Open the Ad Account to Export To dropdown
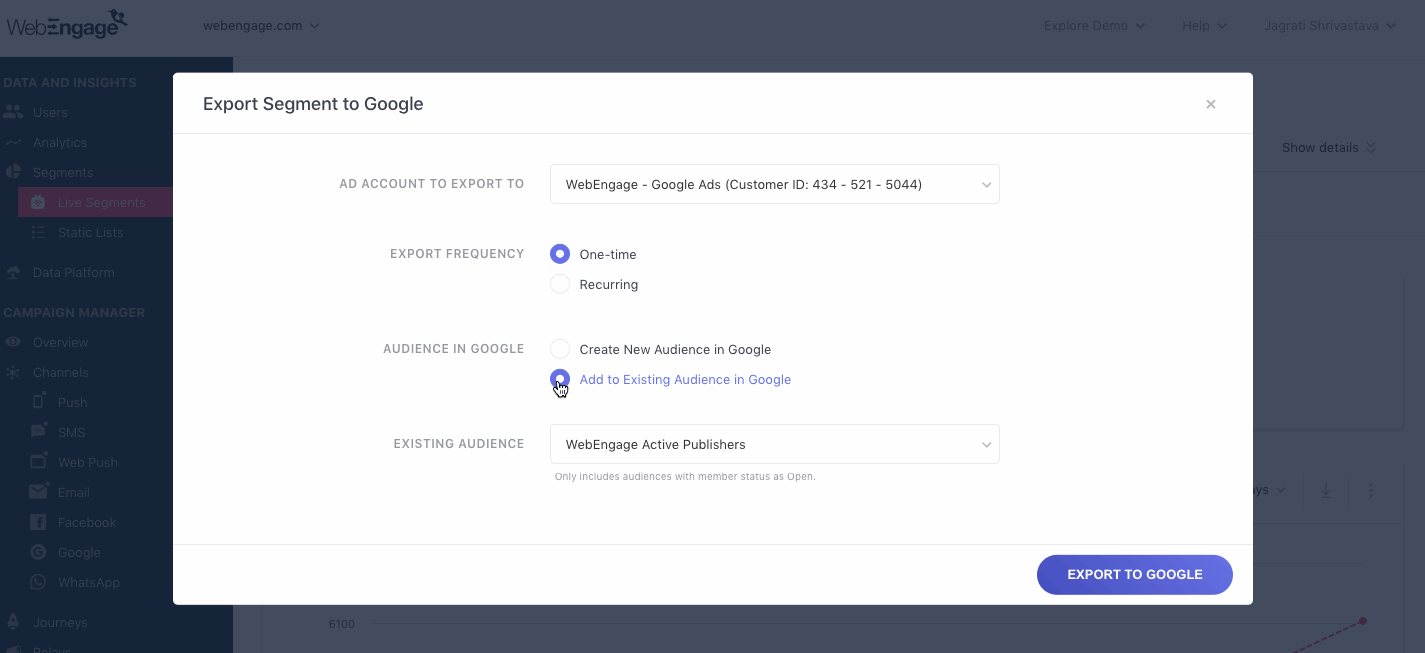Screen dimensions: 1425x653 (775, 184)
